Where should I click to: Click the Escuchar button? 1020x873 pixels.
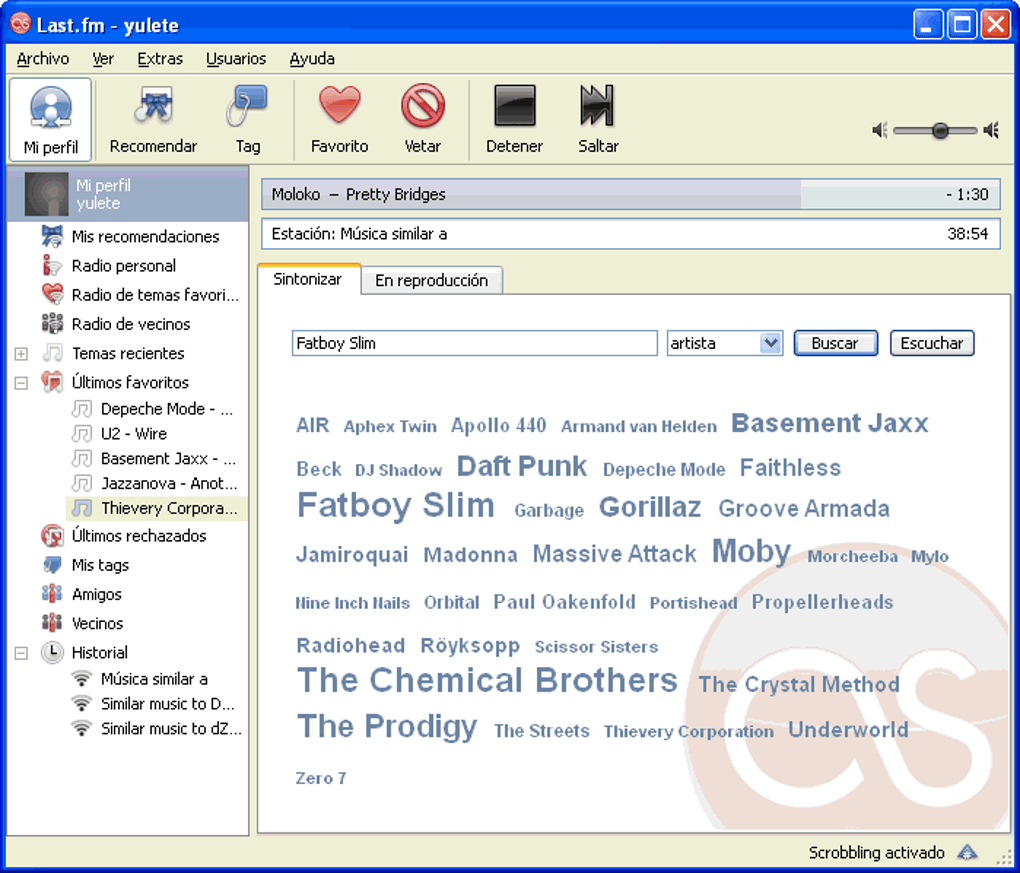932,343
